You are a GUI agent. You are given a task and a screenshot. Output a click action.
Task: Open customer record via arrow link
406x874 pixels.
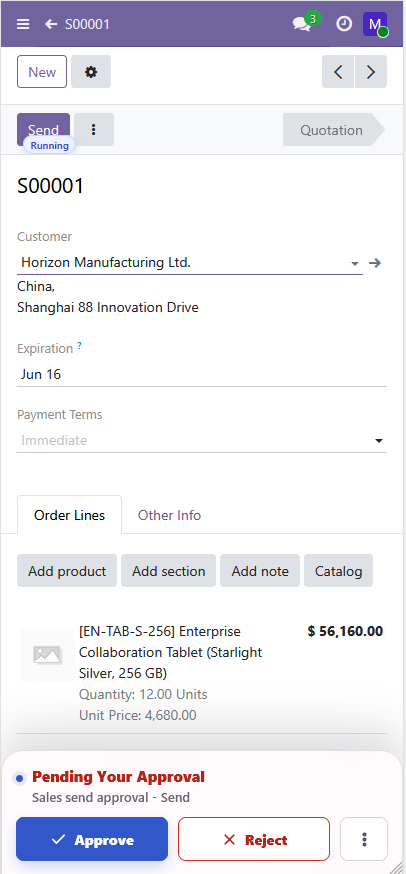click(375, 263)
